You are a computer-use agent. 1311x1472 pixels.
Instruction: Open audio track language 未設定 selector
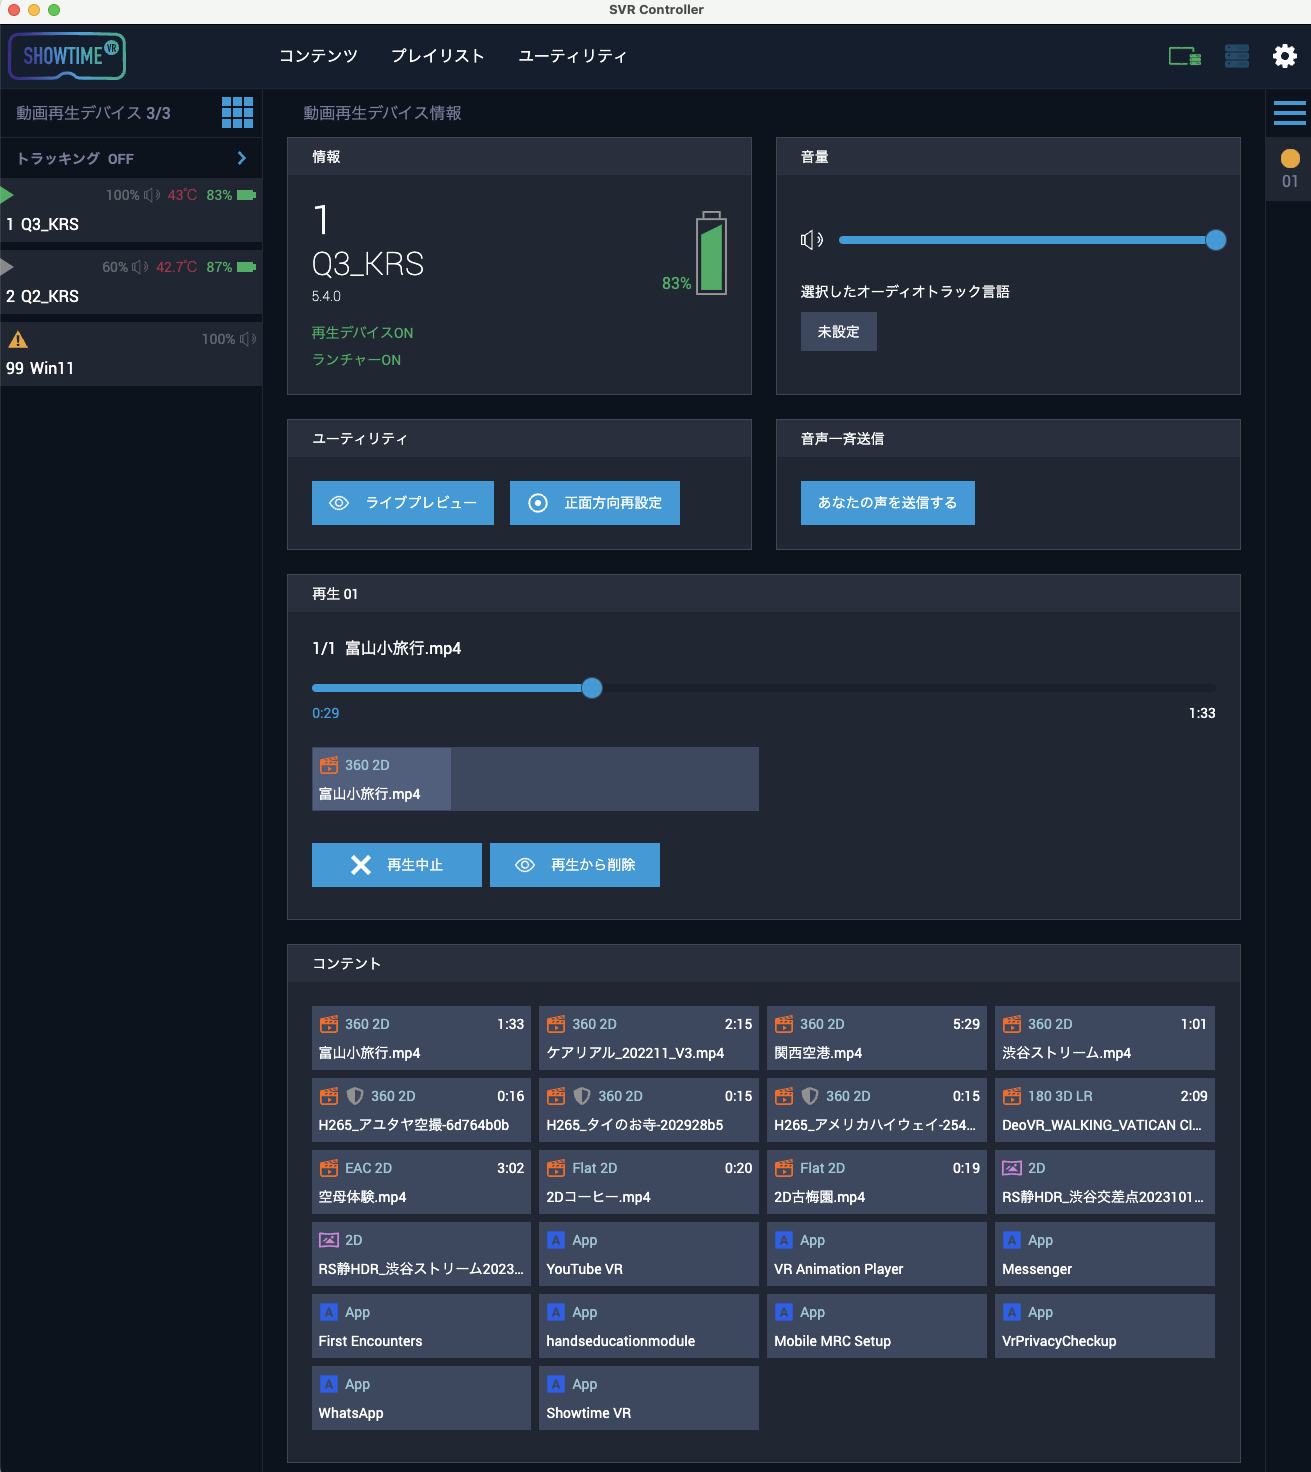[x=839, y=332]
